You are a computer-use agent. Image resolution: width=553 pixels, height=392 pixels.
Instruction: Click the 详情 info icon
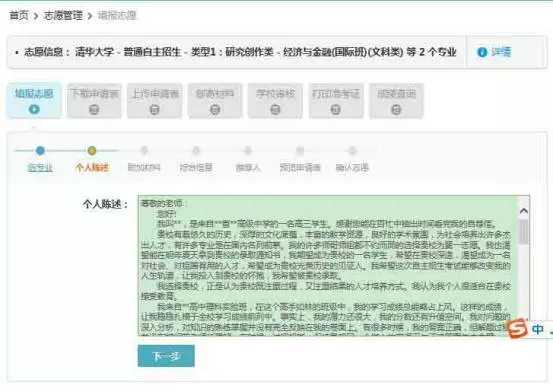pyautogui.click(x=482, y=52)
